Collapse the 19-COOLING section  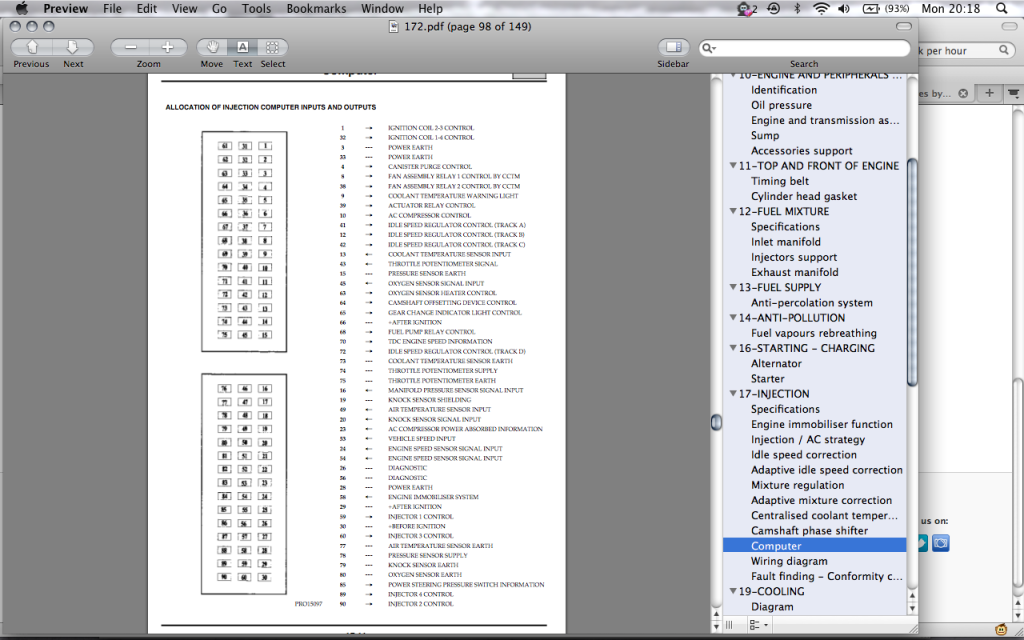[733, 592]
